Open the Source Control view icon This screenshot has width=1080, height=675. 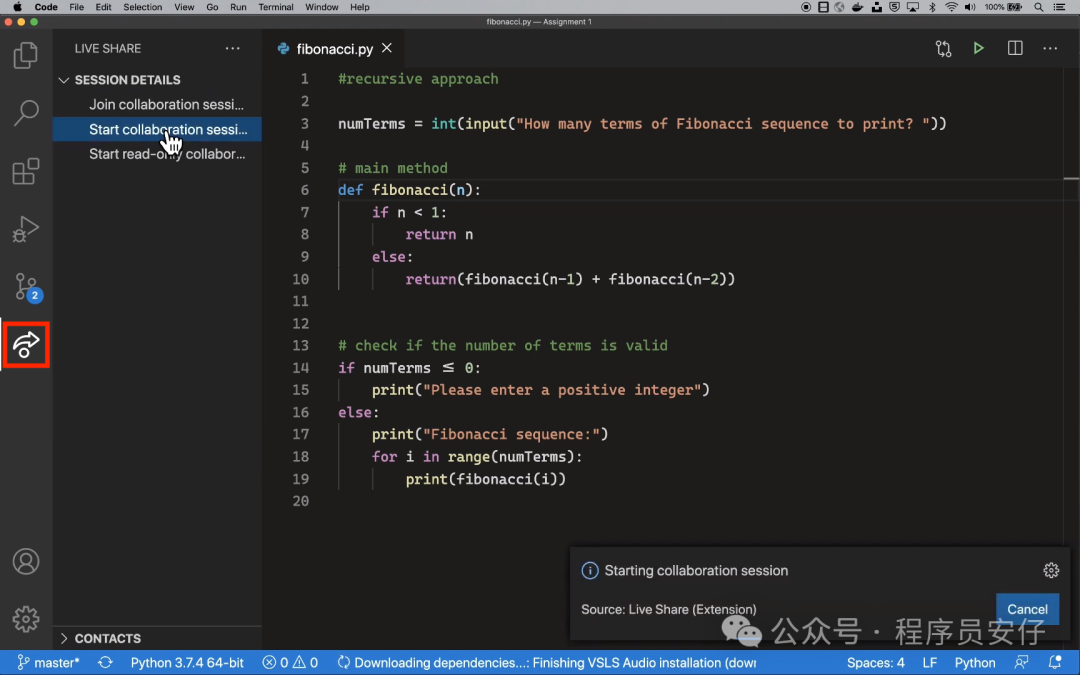[26, 287]
